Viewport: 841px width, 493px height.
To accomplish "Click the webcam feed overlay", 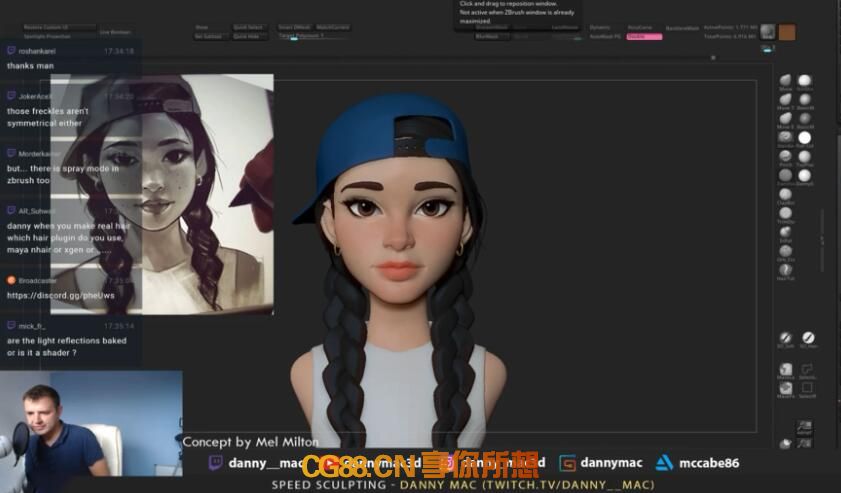I will tap(91, 423).
